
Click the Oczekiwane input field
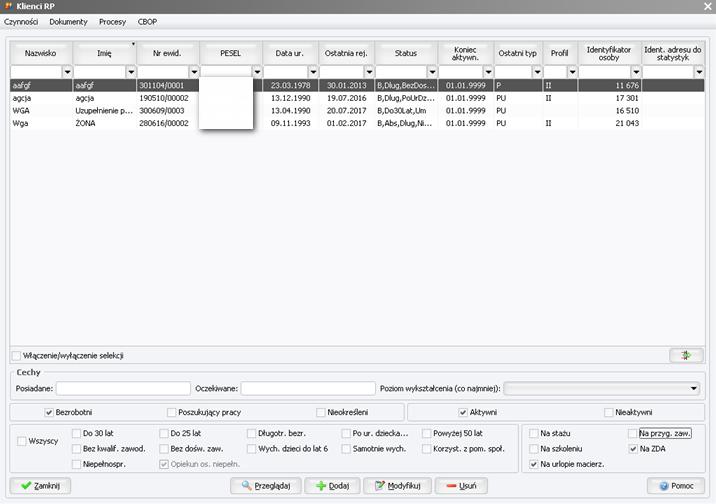[308, 388]
